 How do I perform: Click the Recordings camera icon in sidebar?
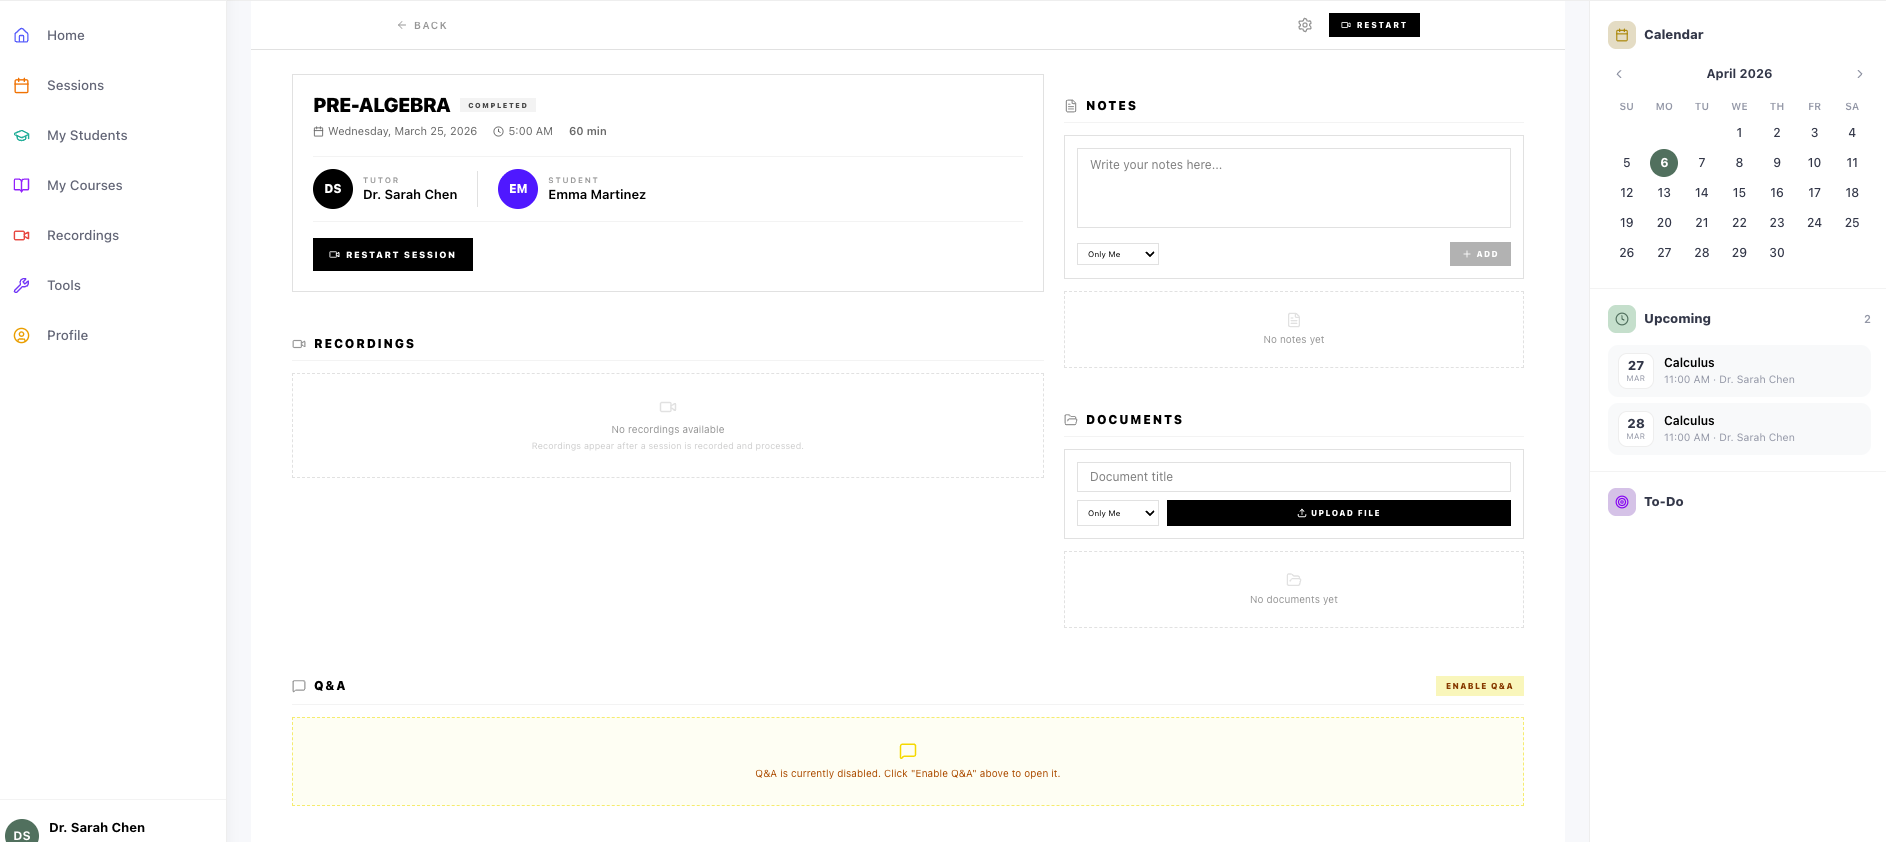click(x=21, y=235)
